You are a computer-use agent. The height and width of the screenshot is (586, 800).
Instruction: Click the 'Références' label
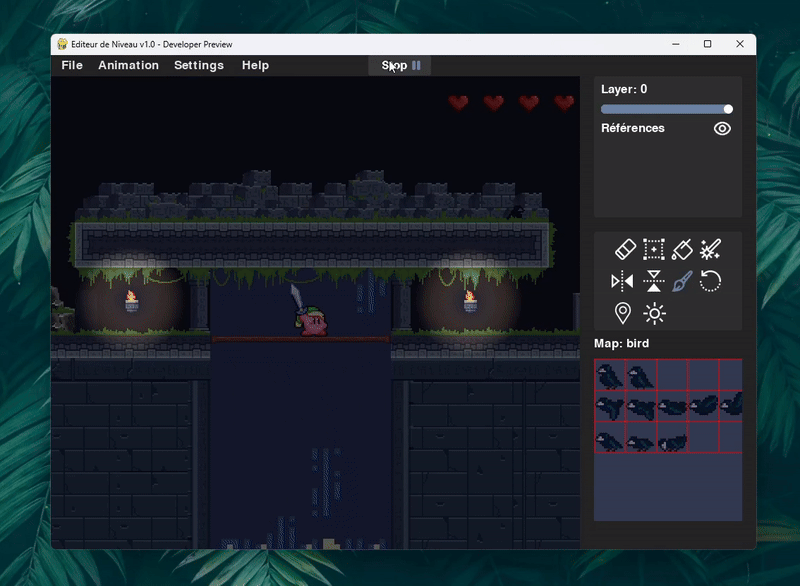633,128
